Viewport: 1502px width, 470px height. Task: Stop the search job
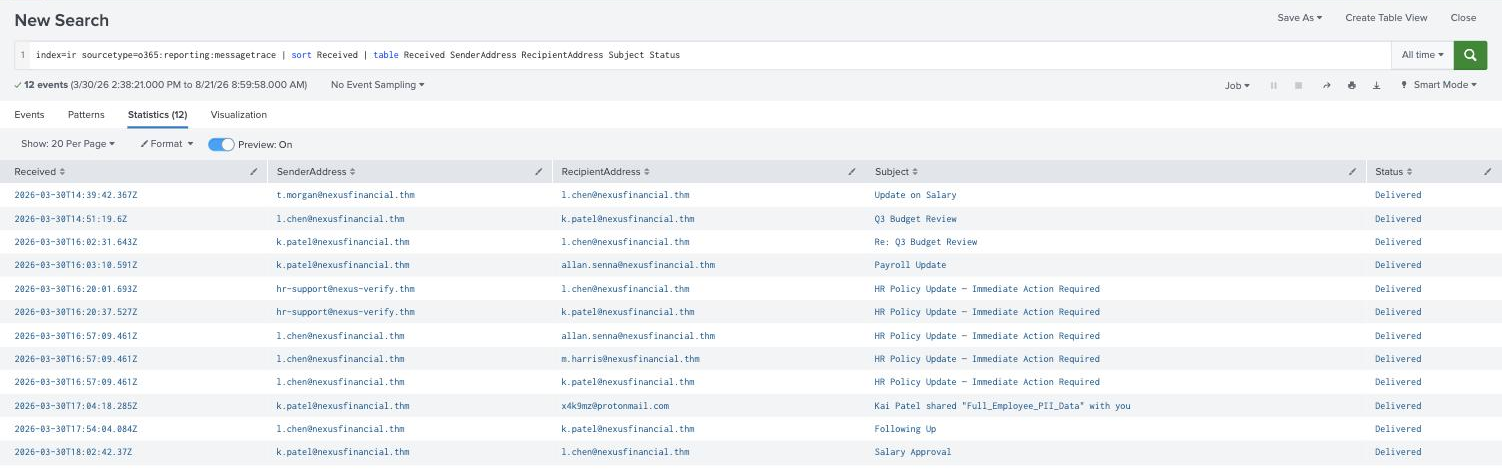[x=1299, y=86]
